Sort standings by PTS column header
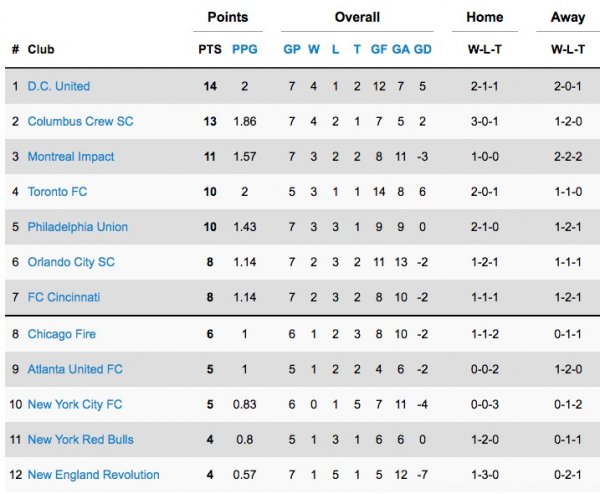This screenshot has width=600, height=494. pos(210,49)
